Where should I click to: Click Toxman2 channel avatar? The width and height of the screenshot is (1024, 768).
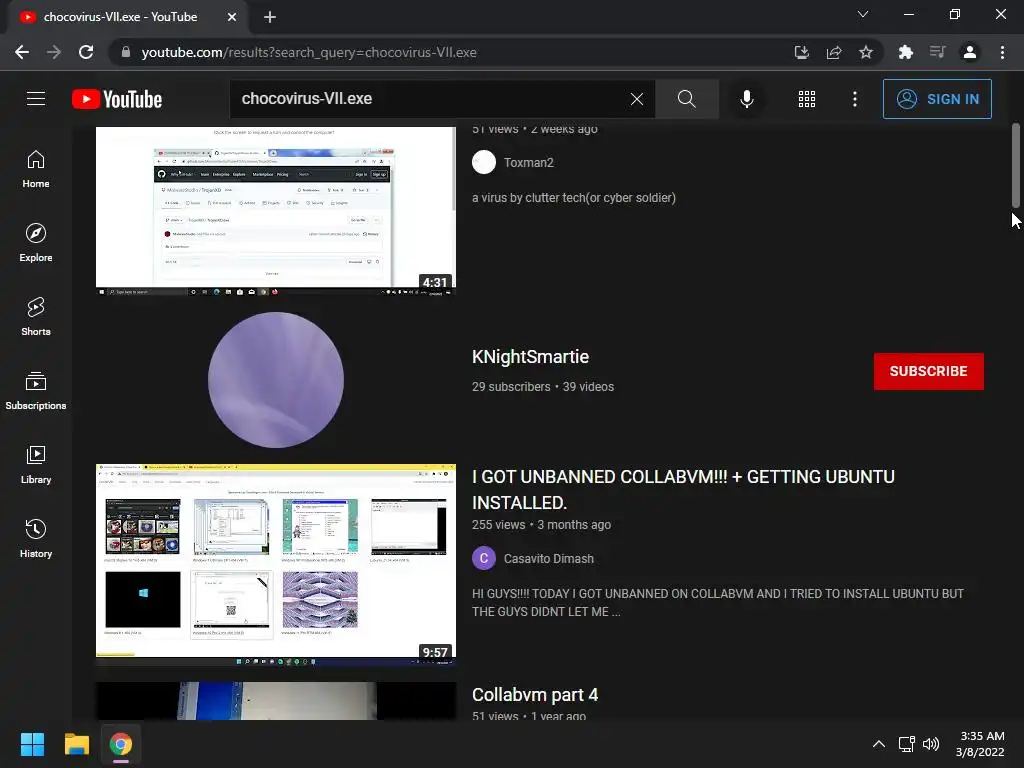point(484,163)
